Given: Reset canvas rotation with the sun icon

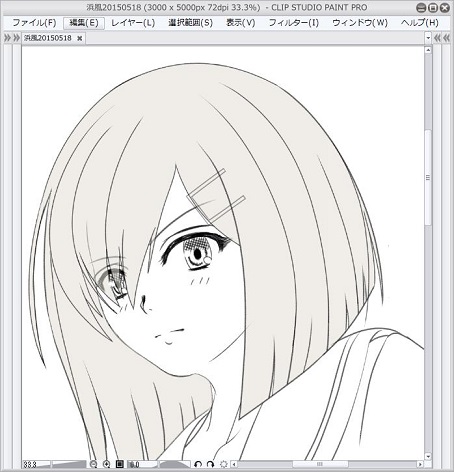Looking at the screenshot, I should [223, 464].
